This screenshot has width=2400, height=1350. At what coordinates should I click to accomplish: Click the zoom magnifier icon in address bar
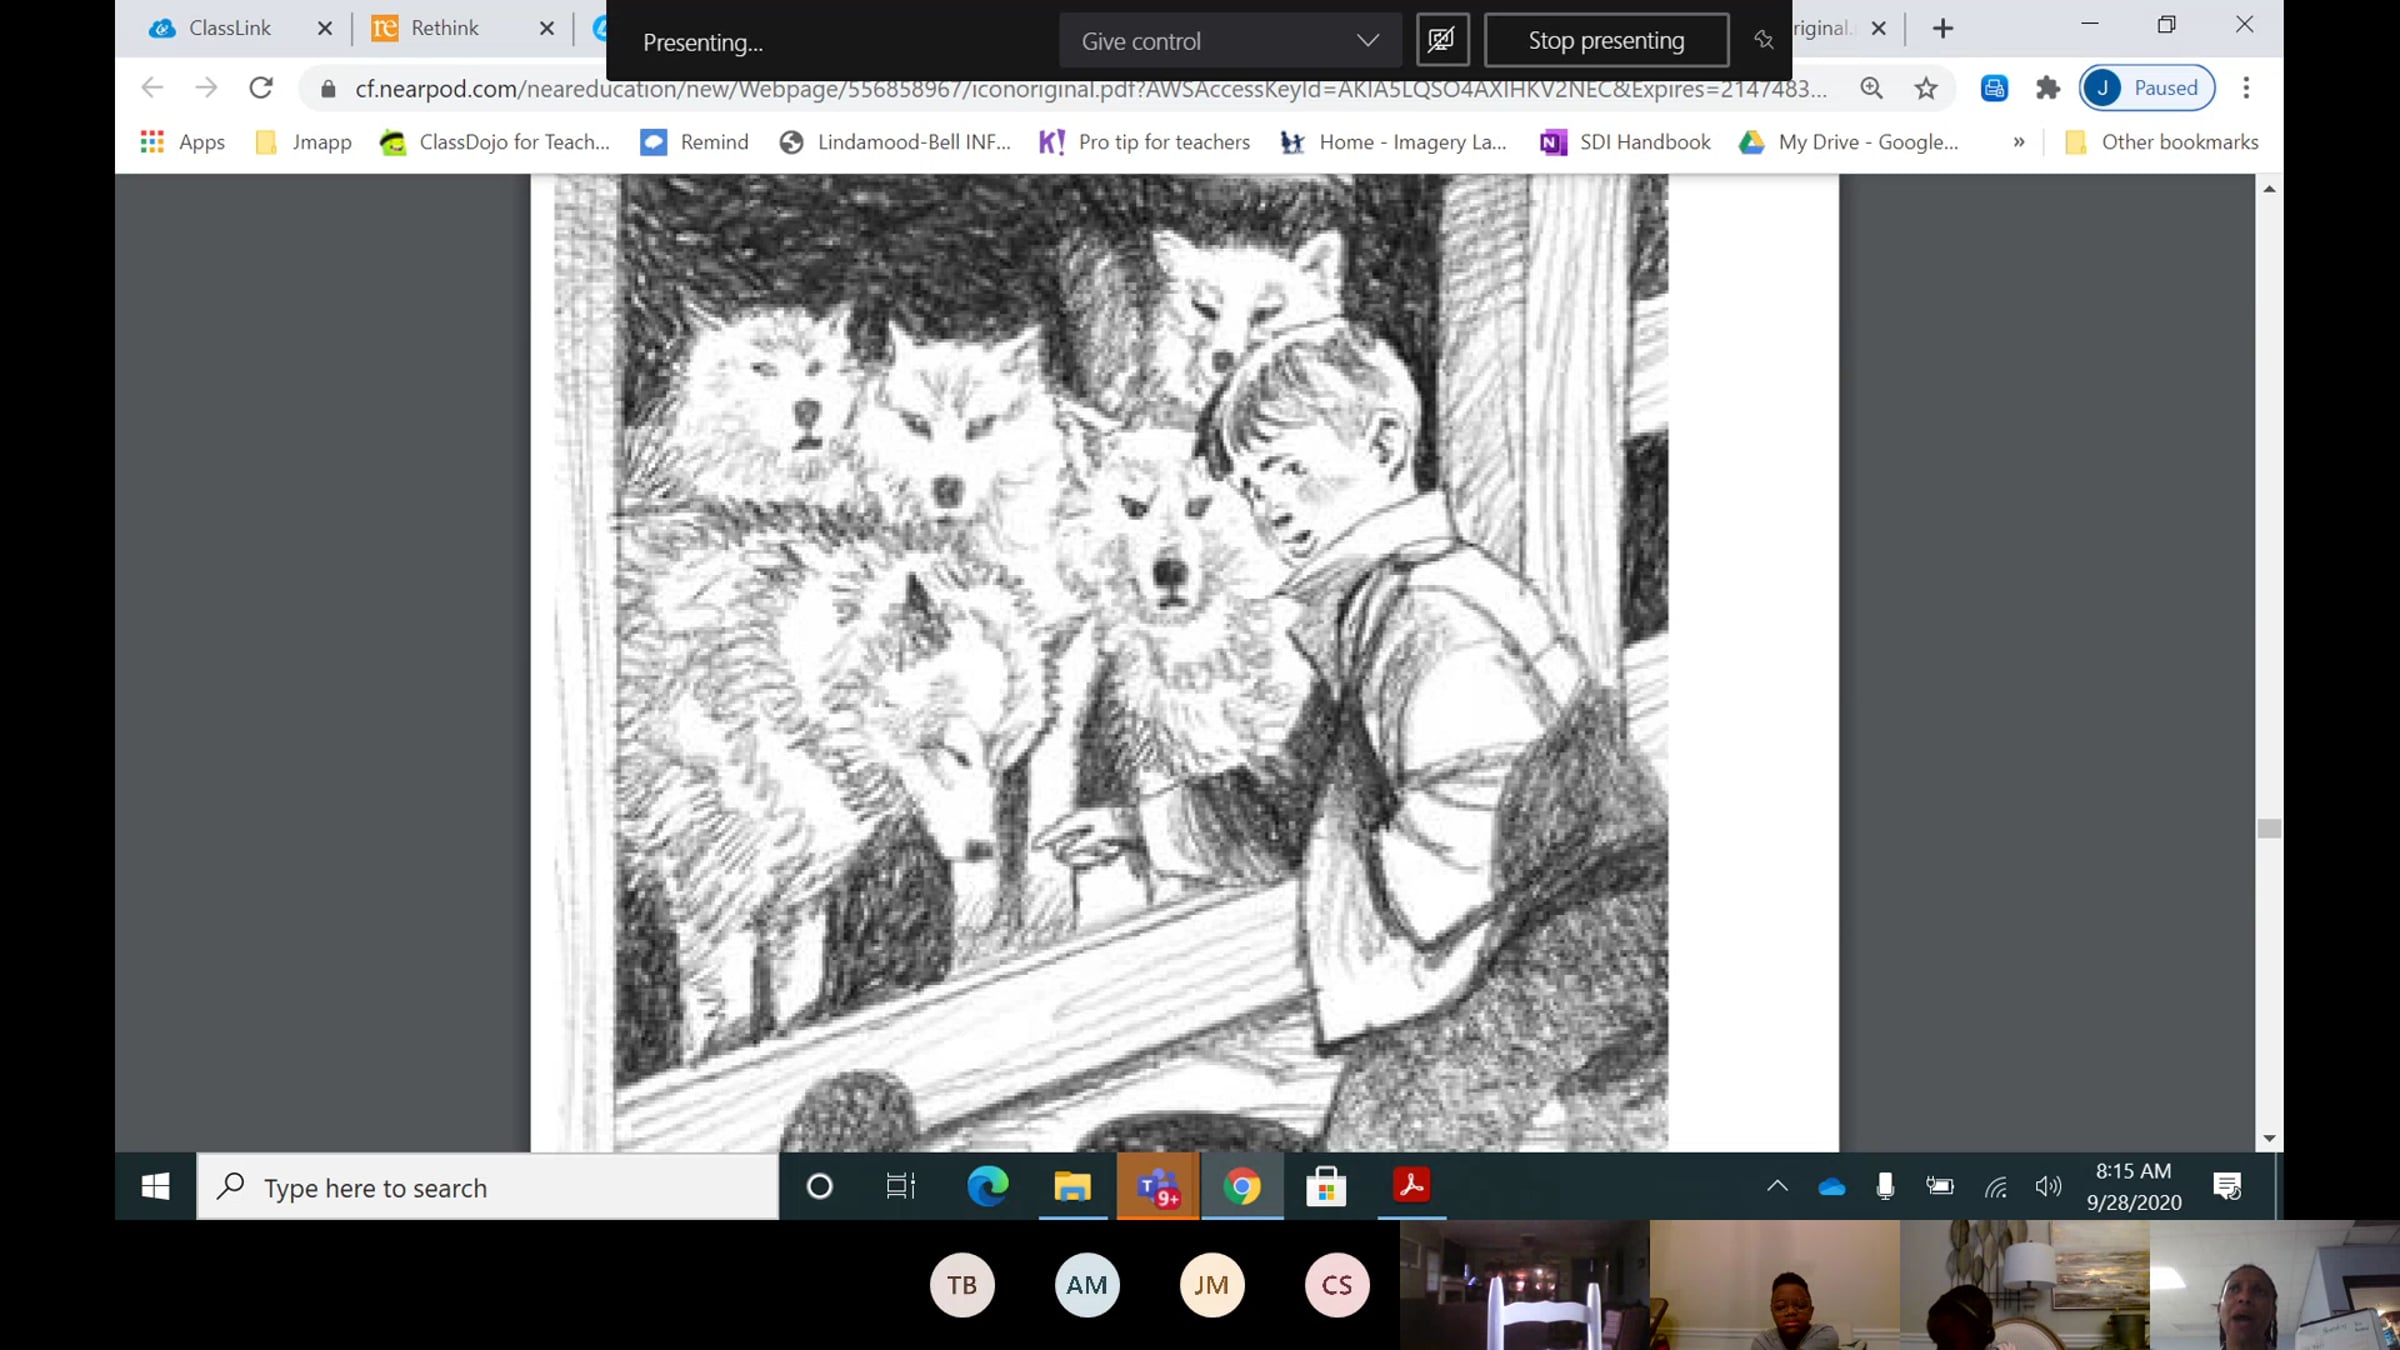(1871, 88)
